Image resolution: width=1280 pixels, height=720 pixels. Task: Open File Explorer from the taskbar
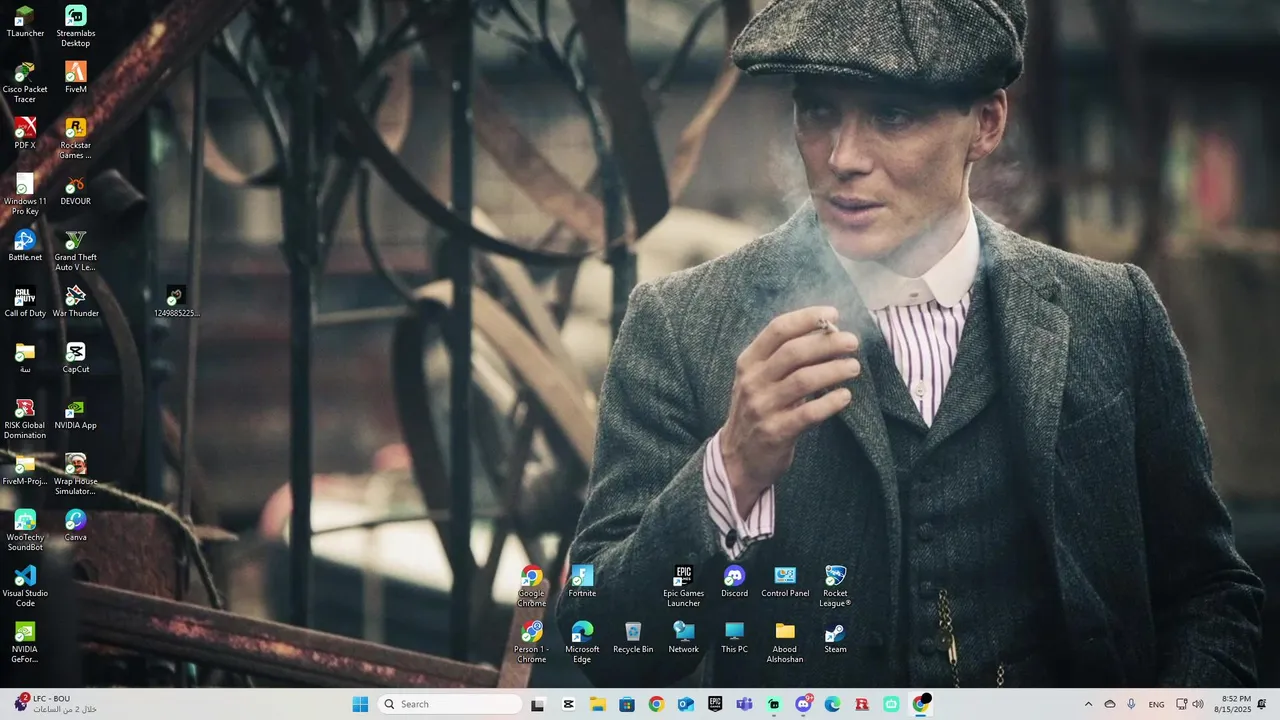[x=597, y=704]
